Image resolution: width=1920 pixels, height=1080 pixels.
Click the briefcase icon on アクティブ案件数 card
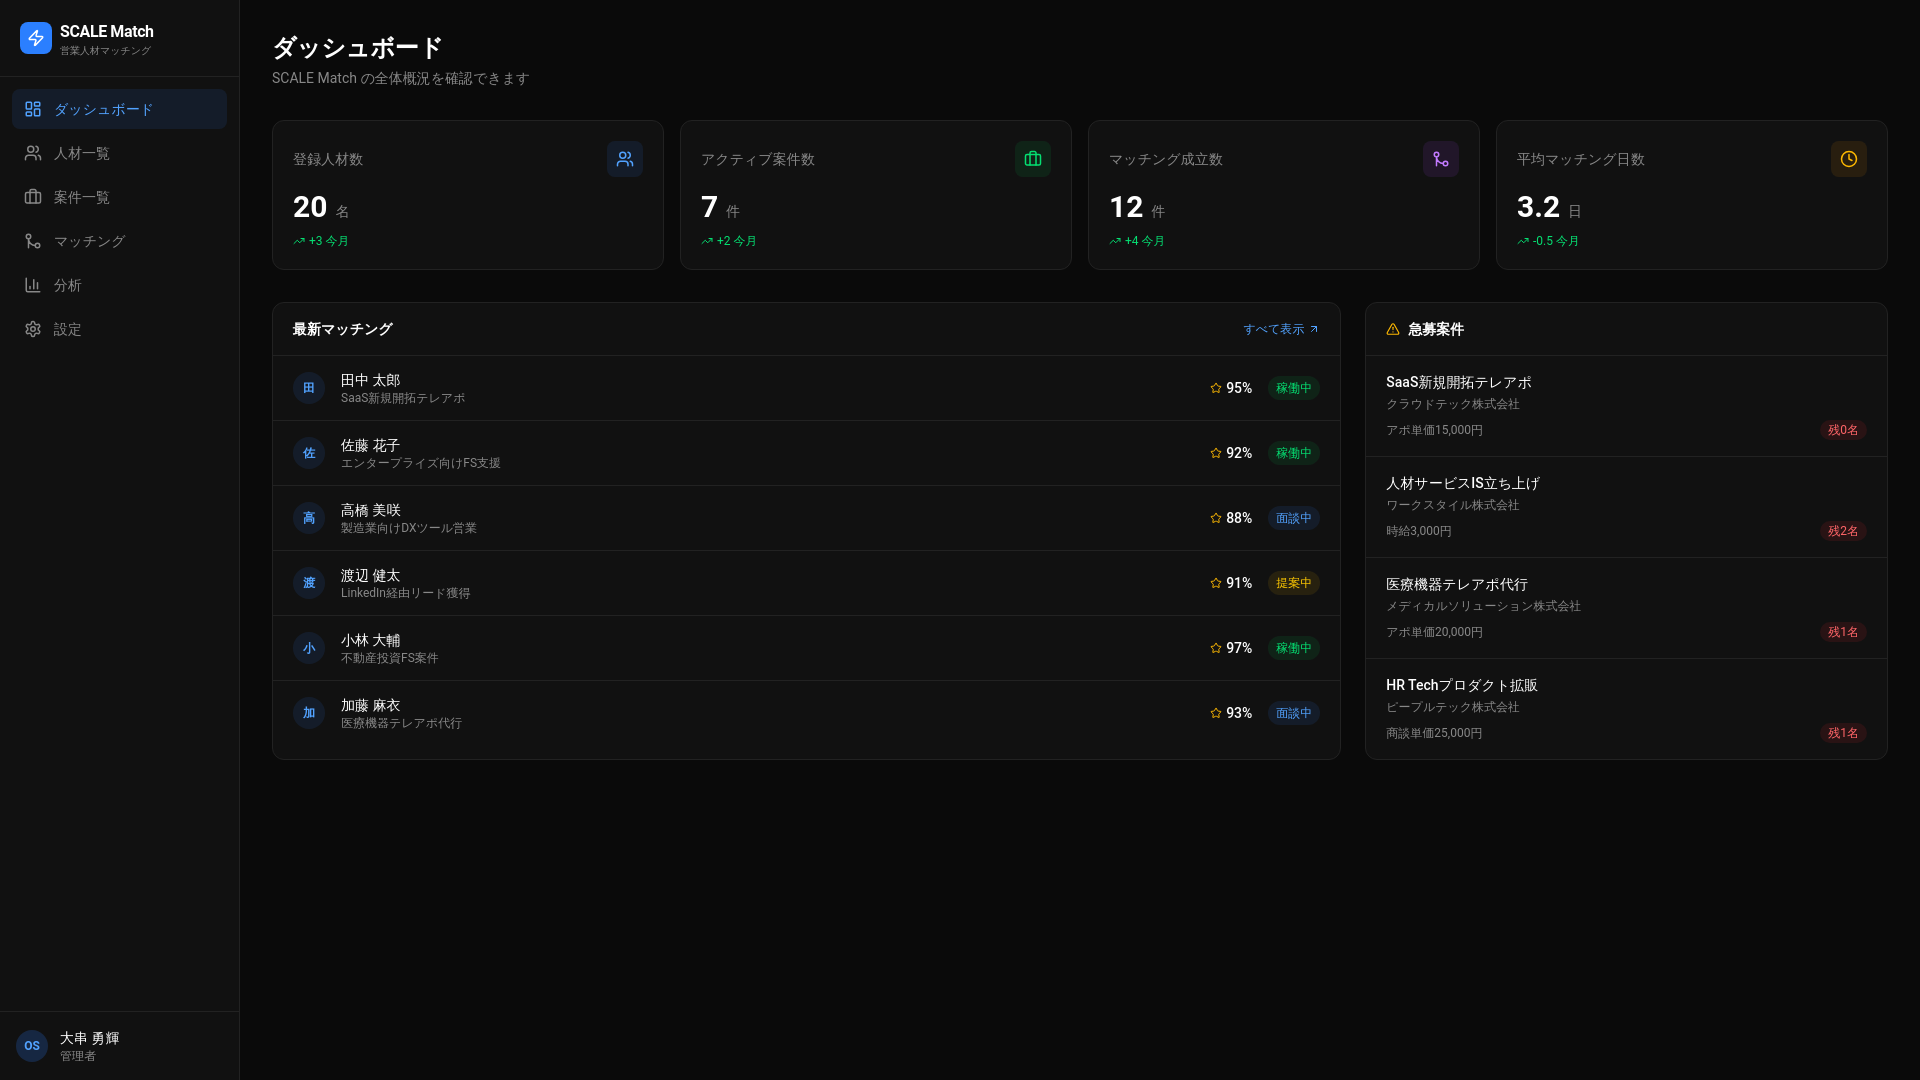[1033, 159]
